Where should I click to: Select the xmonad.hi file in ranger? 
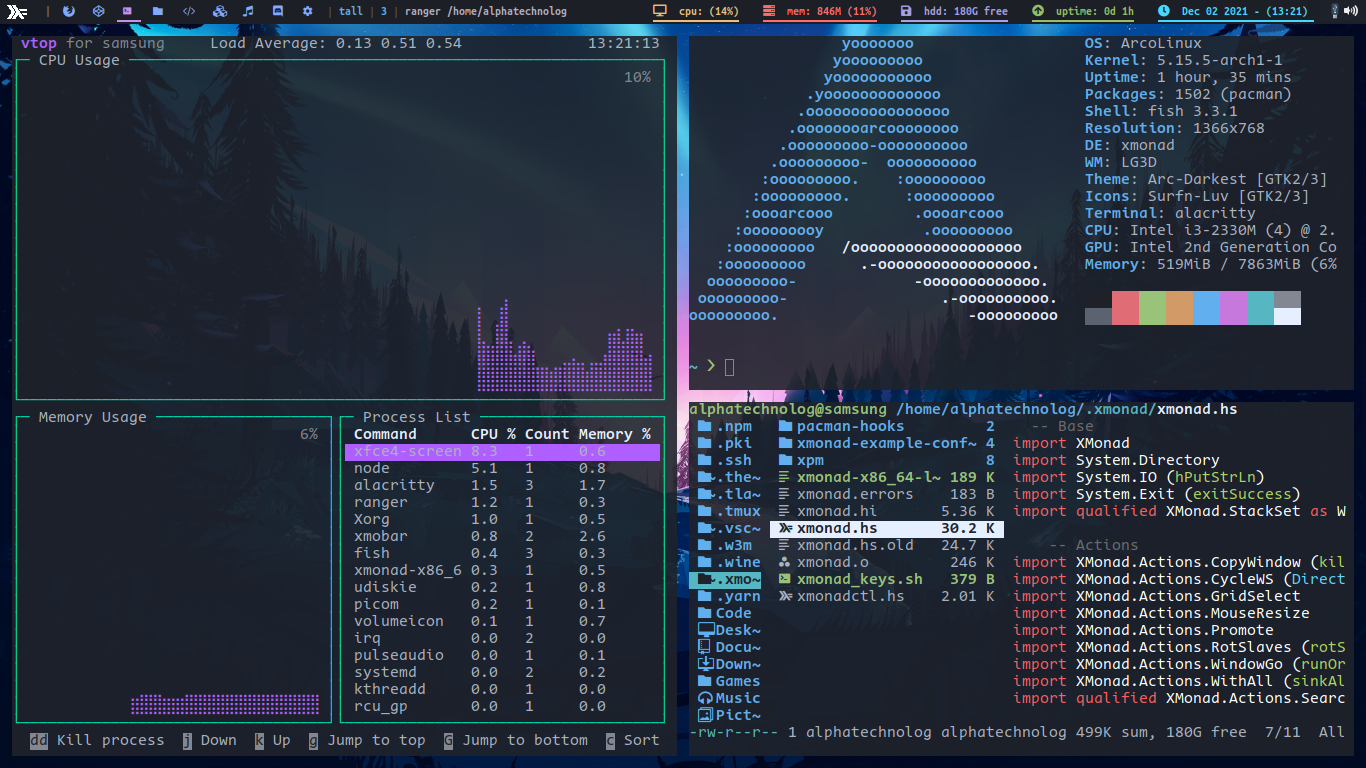886,511
